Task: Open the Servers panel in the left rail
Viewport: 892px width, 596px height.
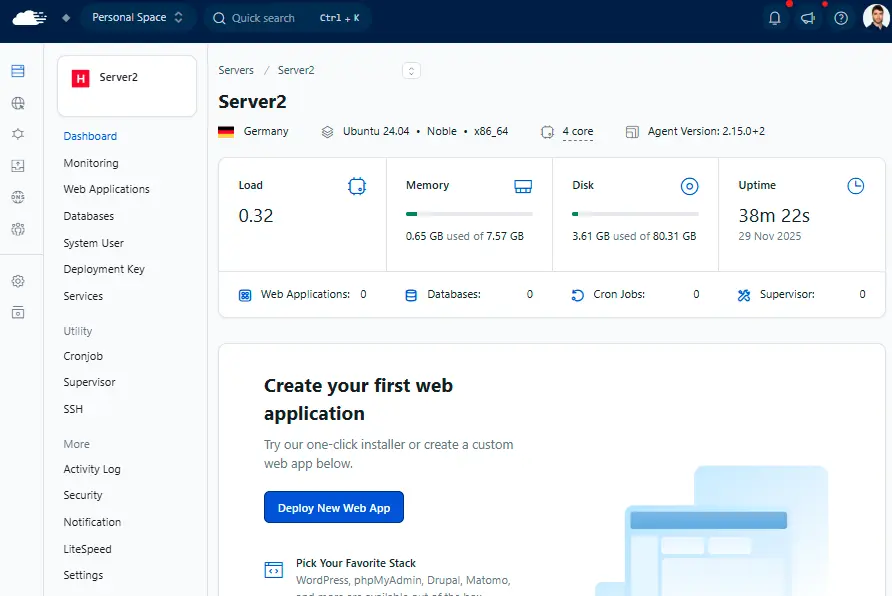Action: click(x=18, y=70)
